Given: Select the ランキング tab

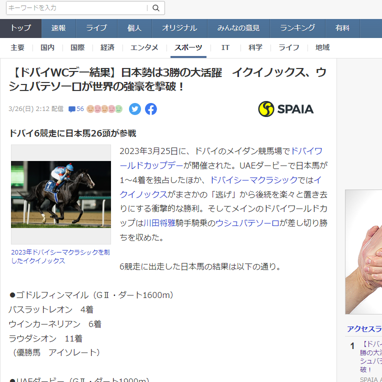Looking at the screenshot, I should (x=298, y=28).
